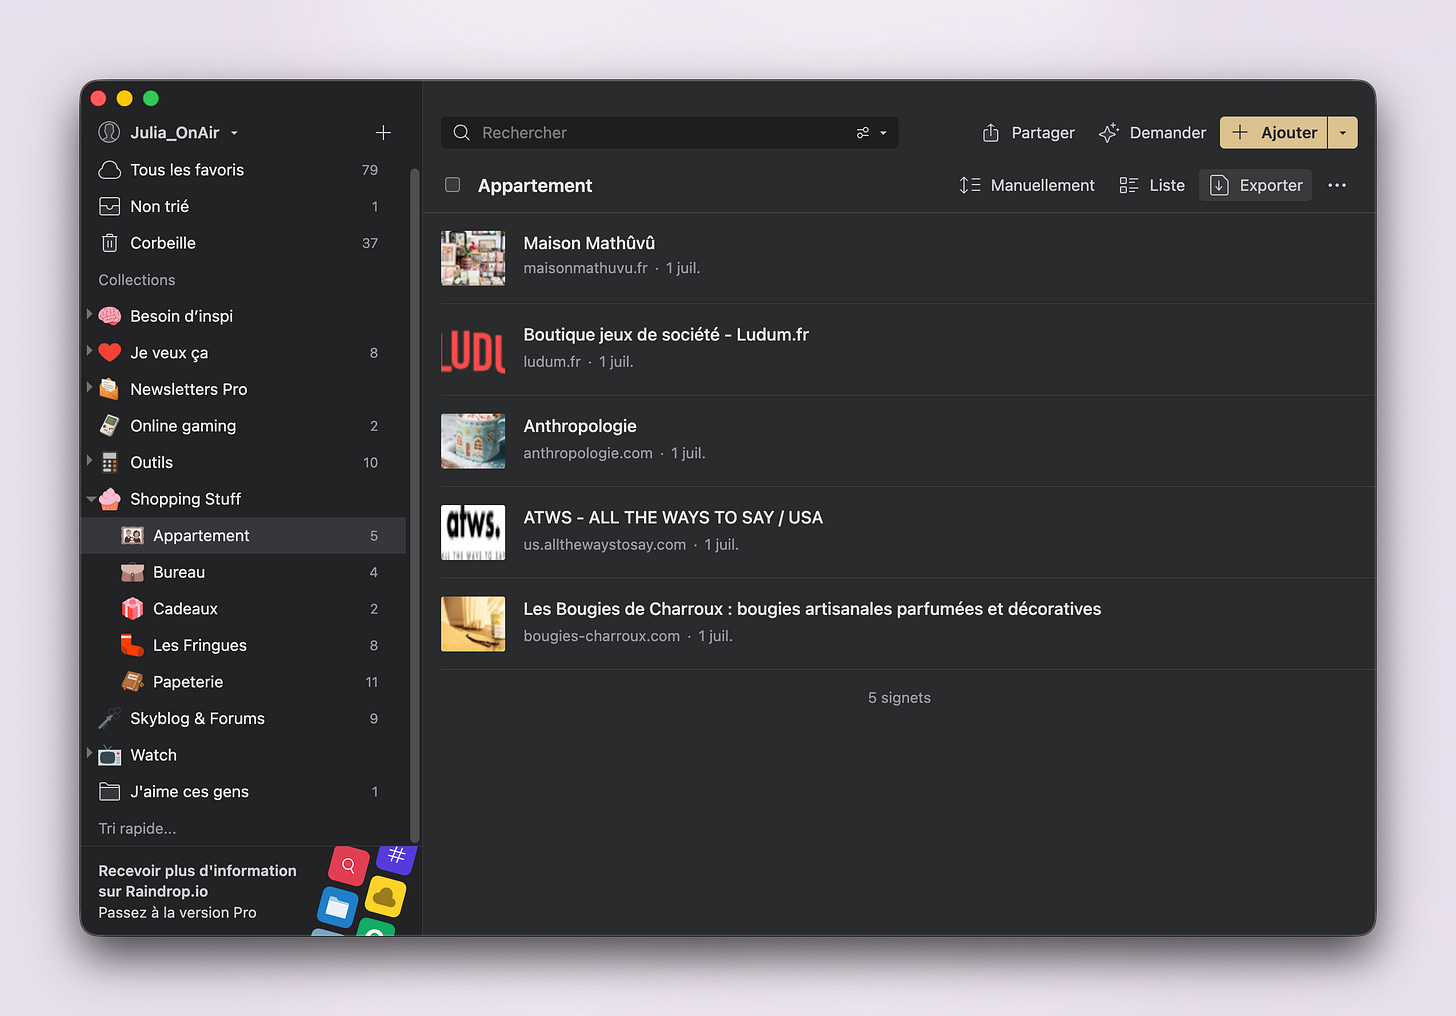Viewport: 1456px width, 1016px height.
Task: Expand the Je veux ça collection
Action: [x=89, y=351]
